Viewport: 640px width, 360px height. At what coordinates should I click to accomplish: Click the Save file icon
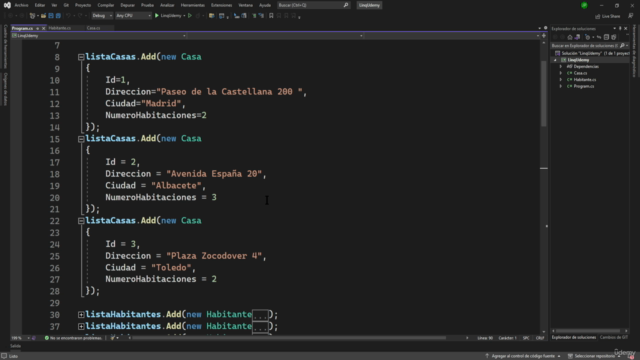tap(51, 16)
